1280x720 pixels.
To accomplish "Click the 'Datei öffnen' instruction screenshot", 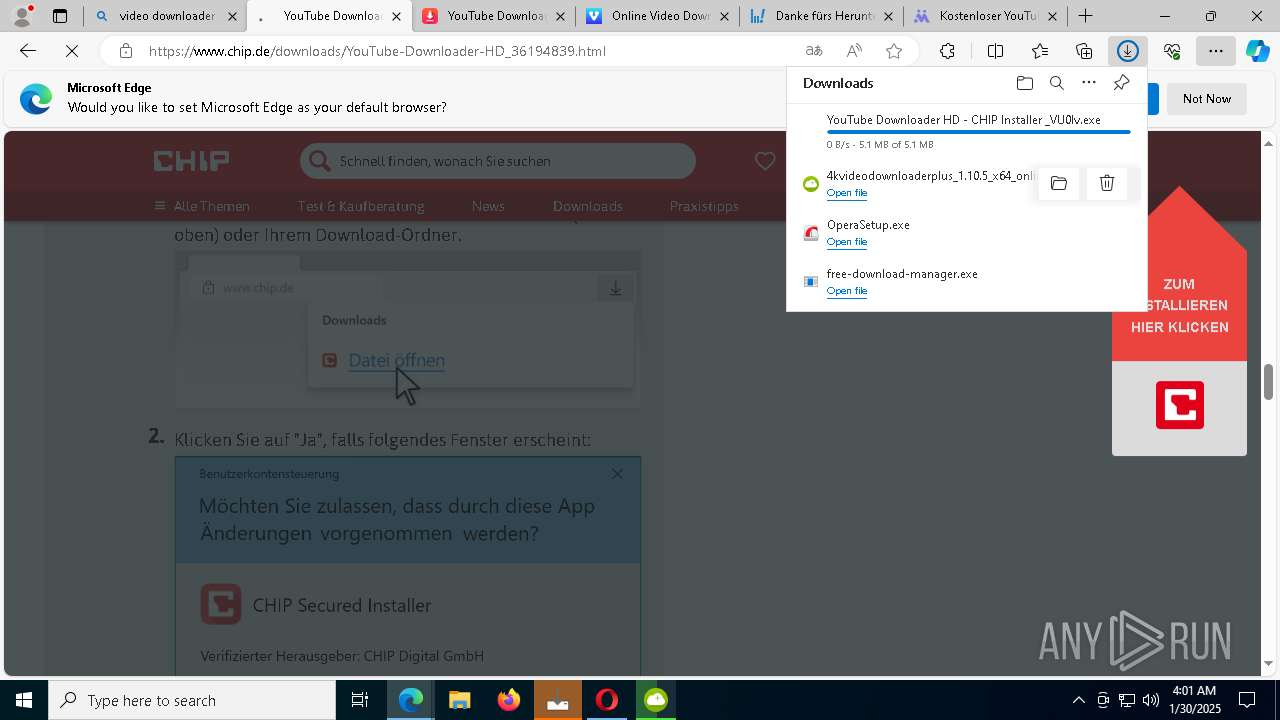I will click(408, 329).
